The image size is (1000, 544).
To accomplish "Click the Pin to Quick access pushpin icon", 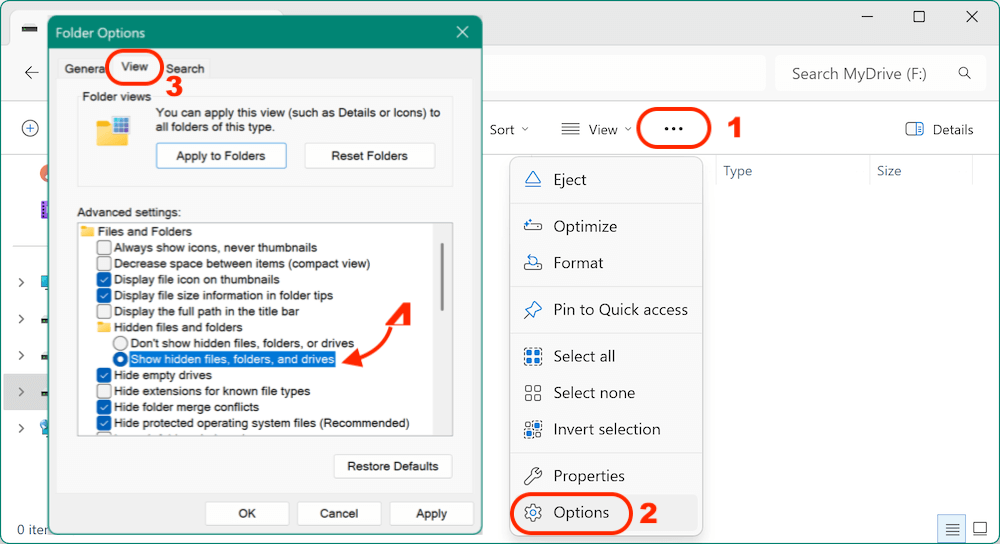I will coord(533,309).
